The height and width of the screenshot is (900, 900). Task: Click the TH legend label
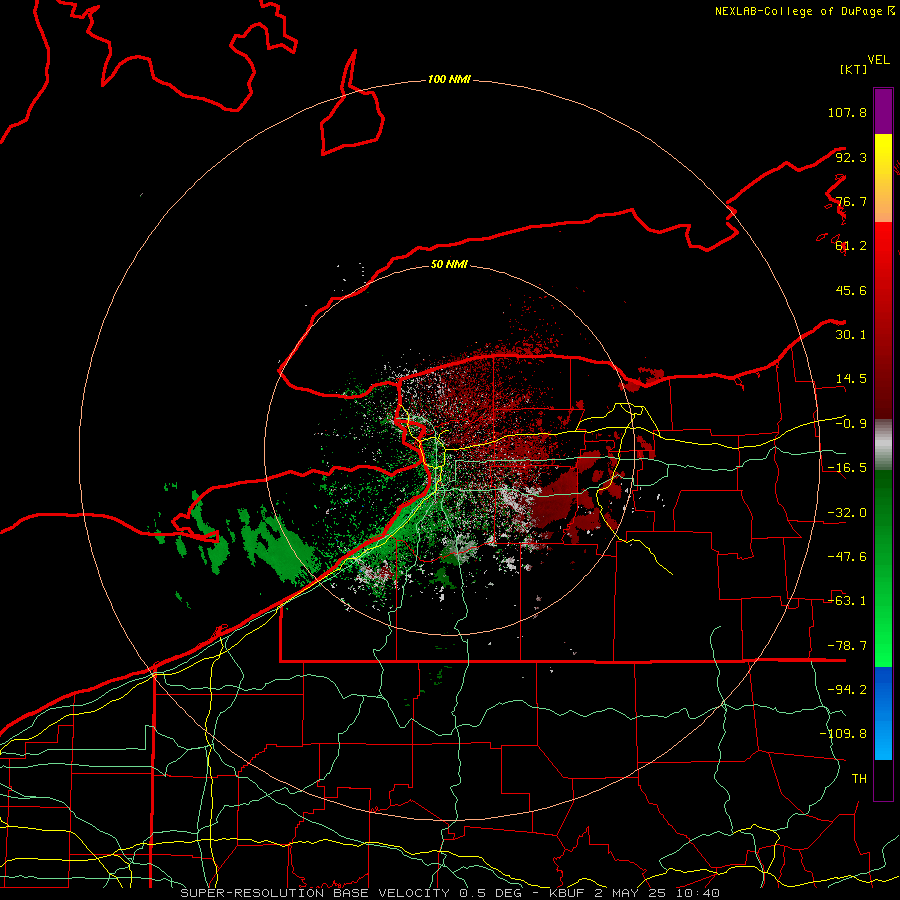point(859,778)
